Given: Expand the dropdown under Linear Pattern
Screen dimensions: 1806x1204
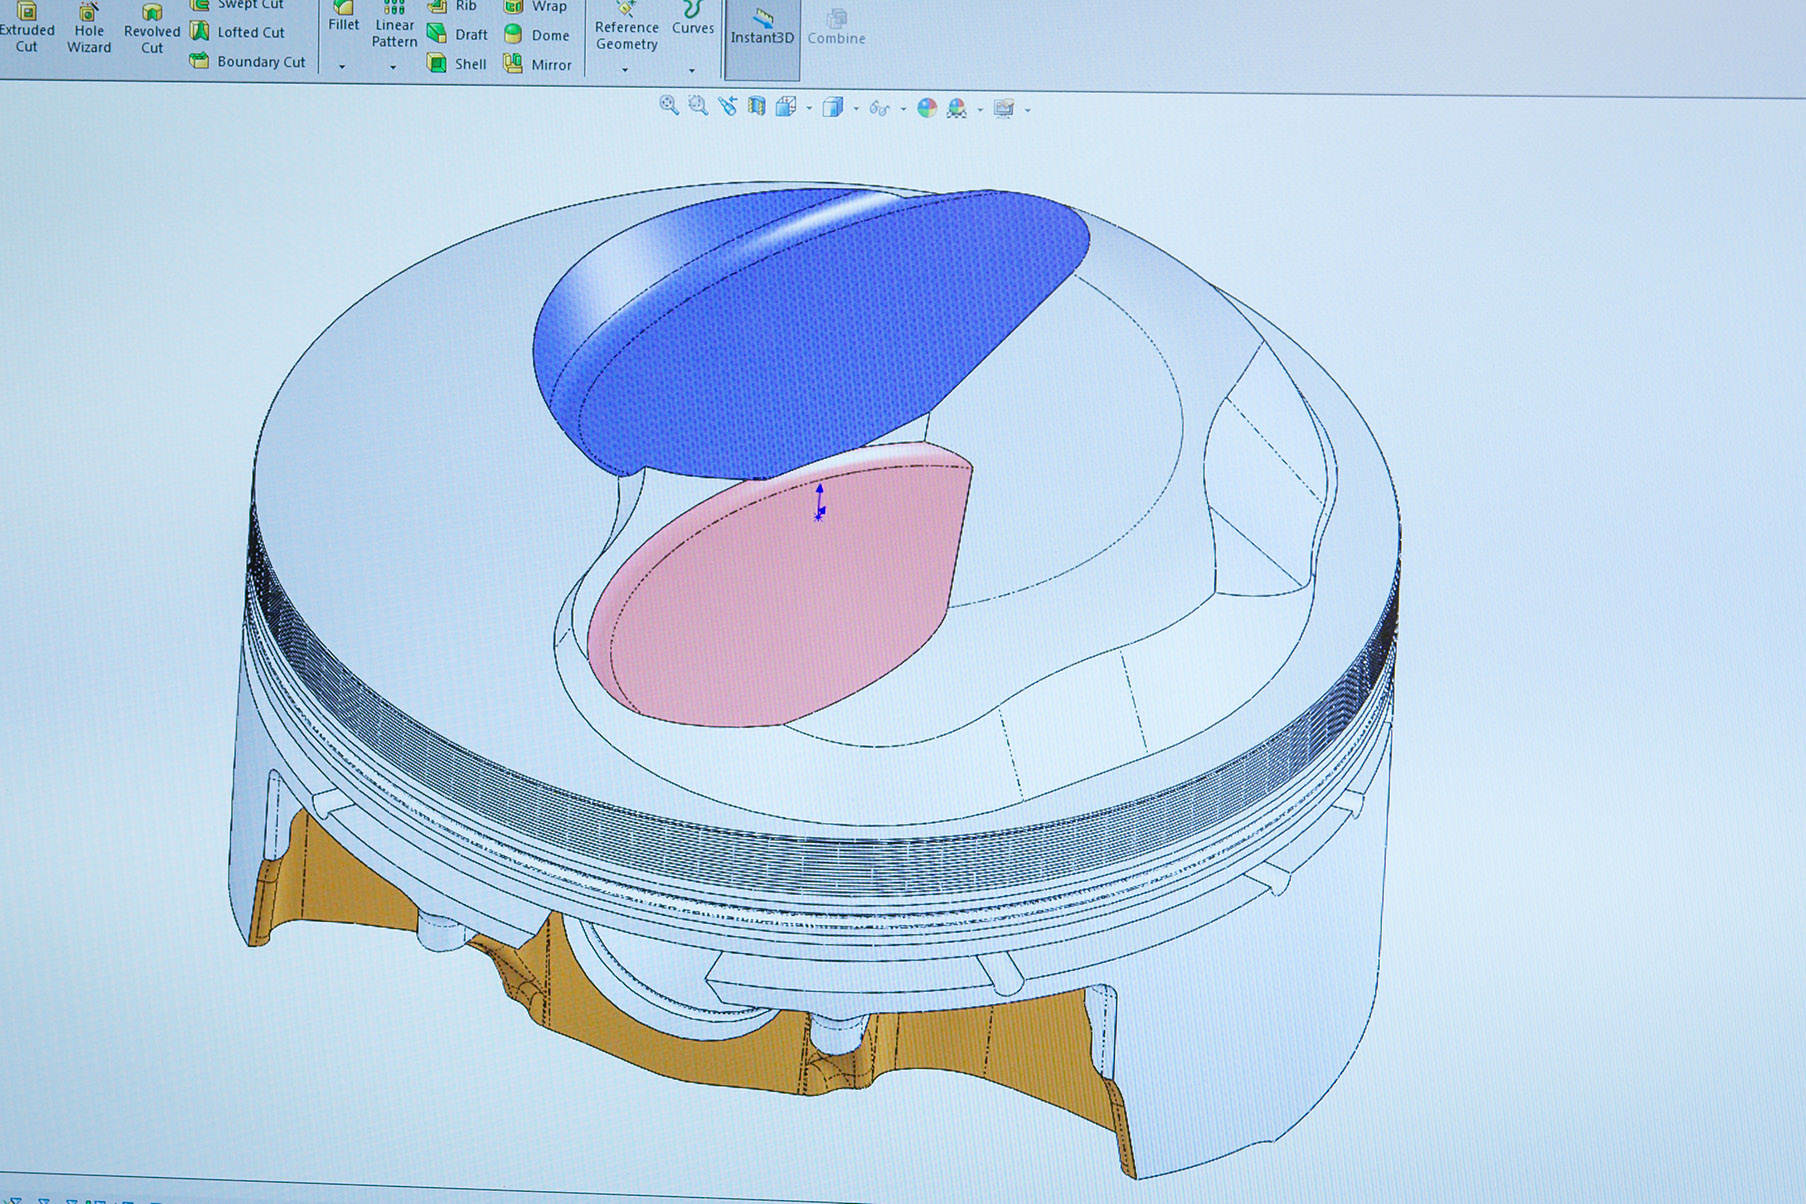Looking at the screenshot, I should pos(393,68).
